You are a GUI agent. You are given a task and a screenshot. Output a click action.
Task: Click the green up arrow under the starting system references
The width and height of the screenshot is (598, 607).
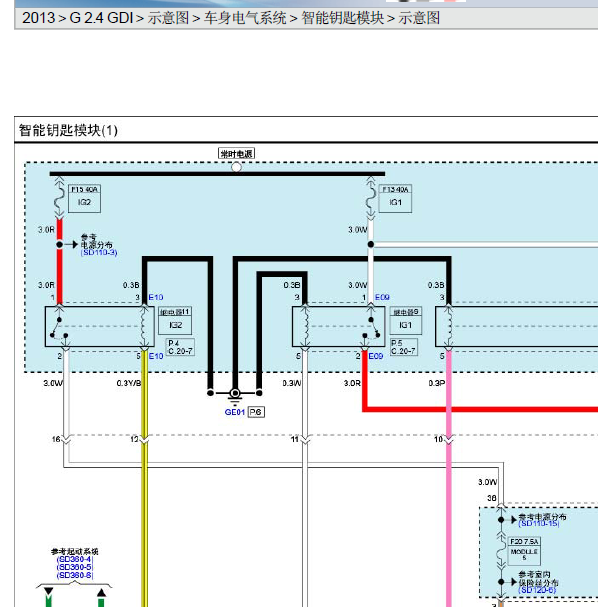point(101,597)
